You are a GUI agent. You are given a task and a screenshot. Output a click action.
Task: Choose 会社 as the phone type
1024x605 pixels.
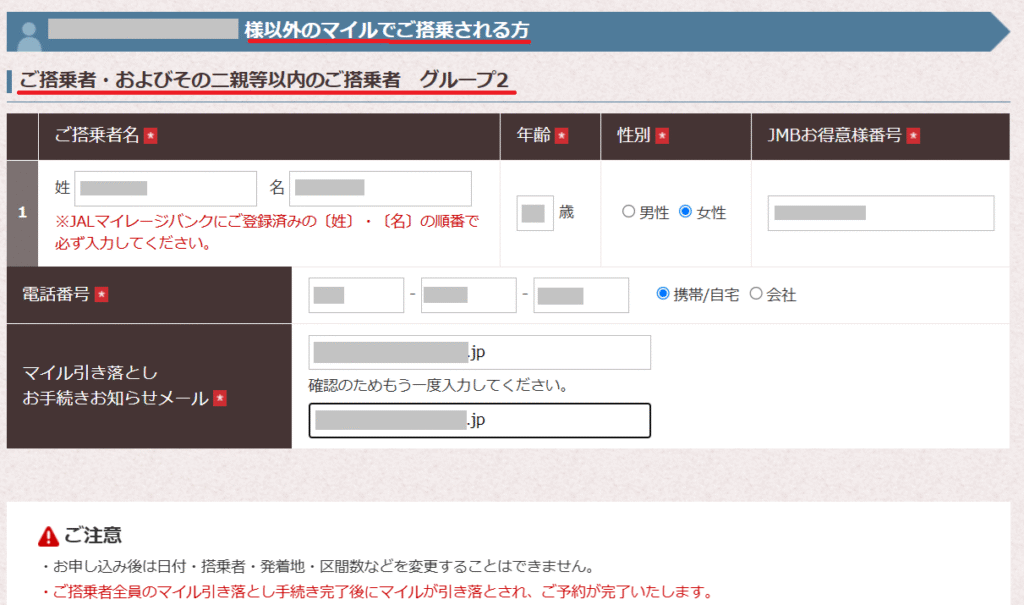tap(756, 294)
